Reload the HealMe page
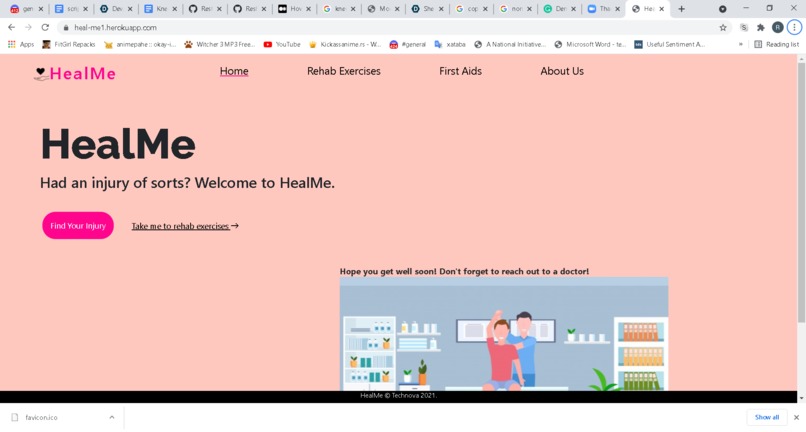Image resolution: width=806 pixels, height=432 pixels. click(x=45, y=27)
